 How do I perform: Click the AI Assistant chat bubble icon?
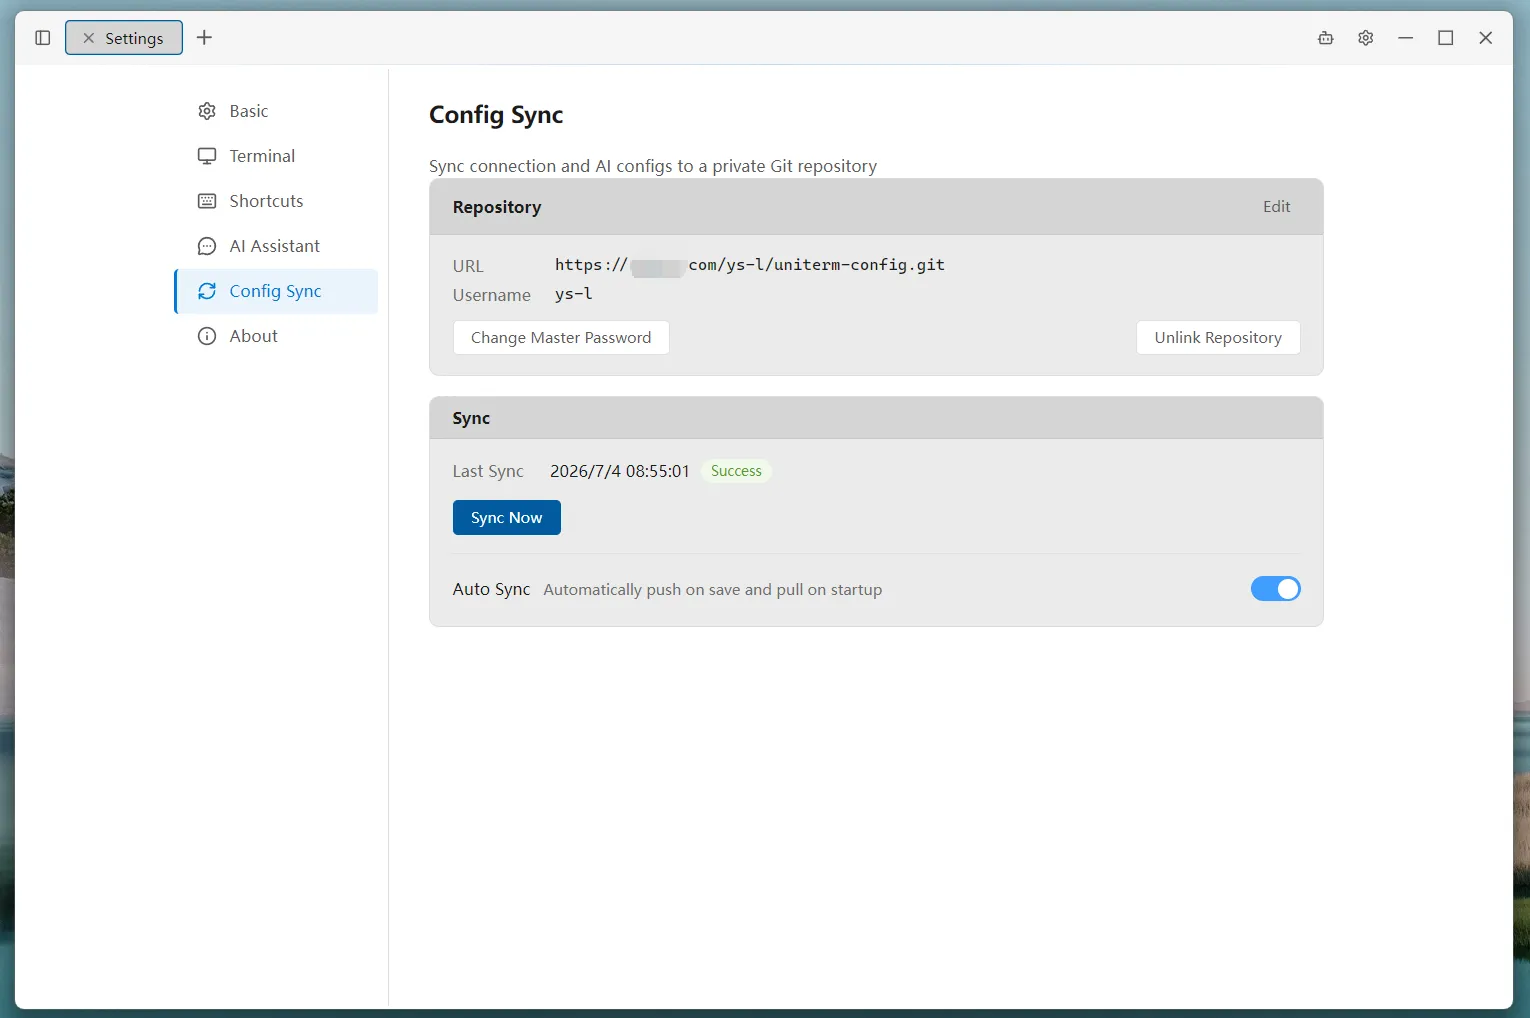coord(207,246)
